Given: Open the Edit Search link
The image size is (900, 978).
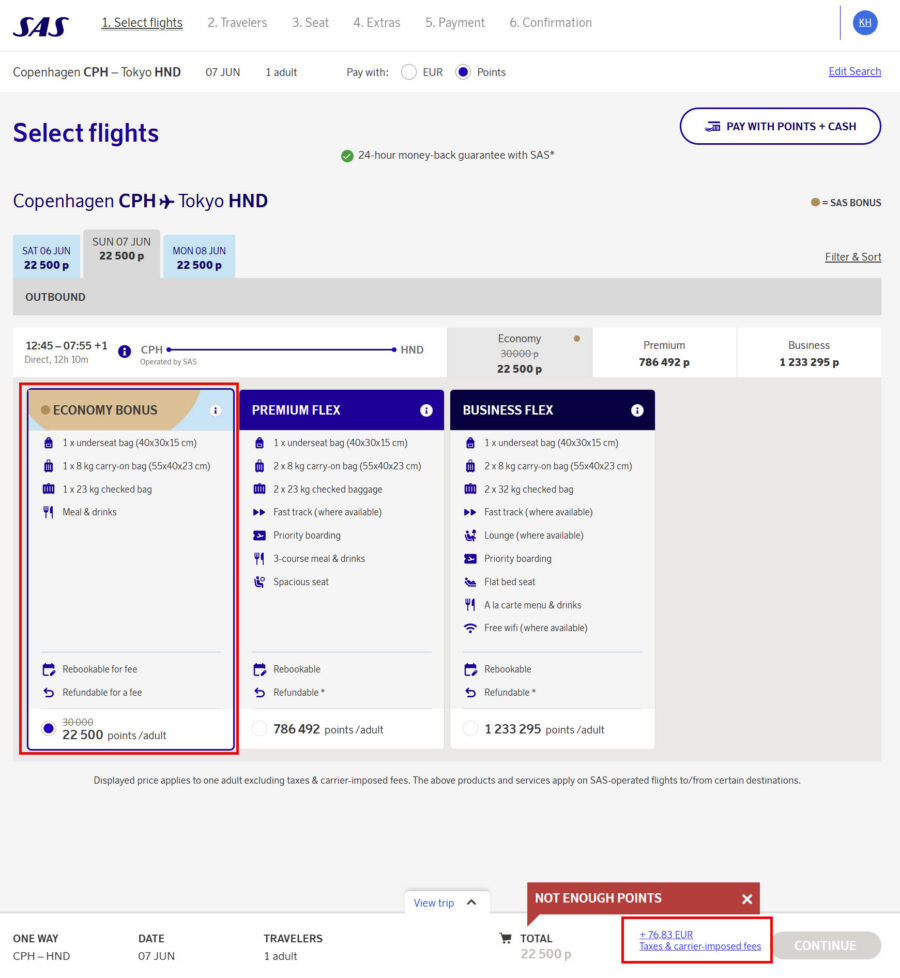Looking at the screenshot, I should click(854, 72).
